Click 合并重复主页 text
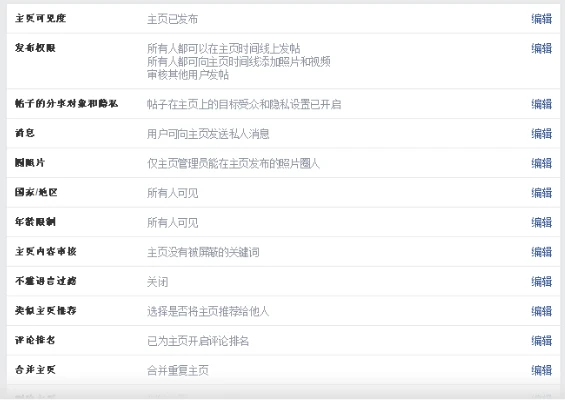Viewport: 565px width, 400px height. tap(178, 370)
